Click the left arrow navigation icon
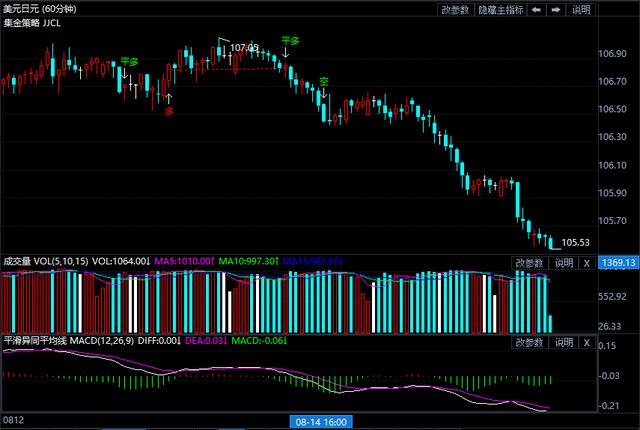This screenshot has width=640, height=430. tap(536, 9)
